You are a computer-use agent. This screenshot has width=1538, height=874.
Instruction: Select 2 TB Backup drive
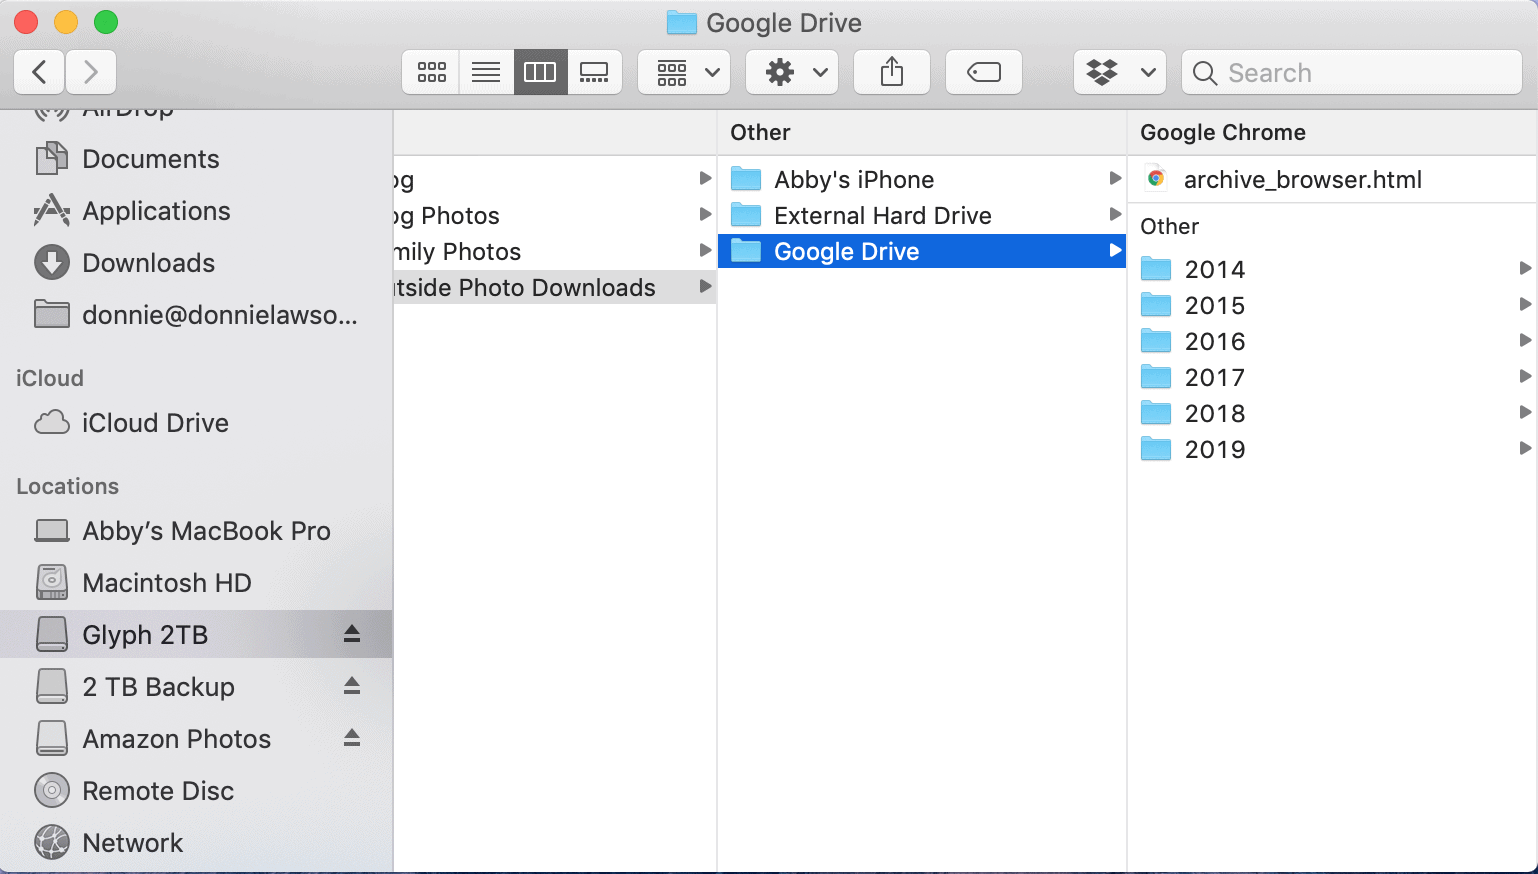(x=196, y=687)
